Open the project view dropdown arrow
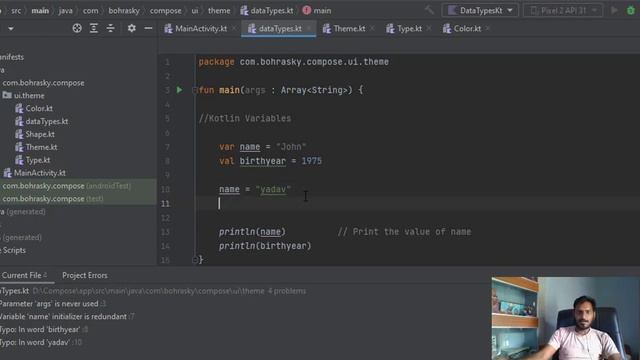The height and width of the screenshot is (360, 640). pyautogui.click(x=11, y=29)
